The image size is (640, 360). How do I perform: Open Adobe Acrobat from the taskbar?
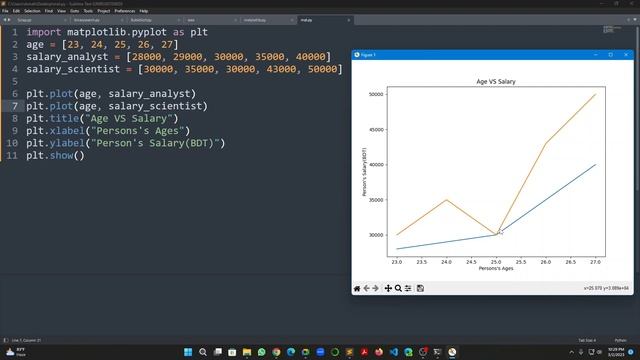click(364, 352)
